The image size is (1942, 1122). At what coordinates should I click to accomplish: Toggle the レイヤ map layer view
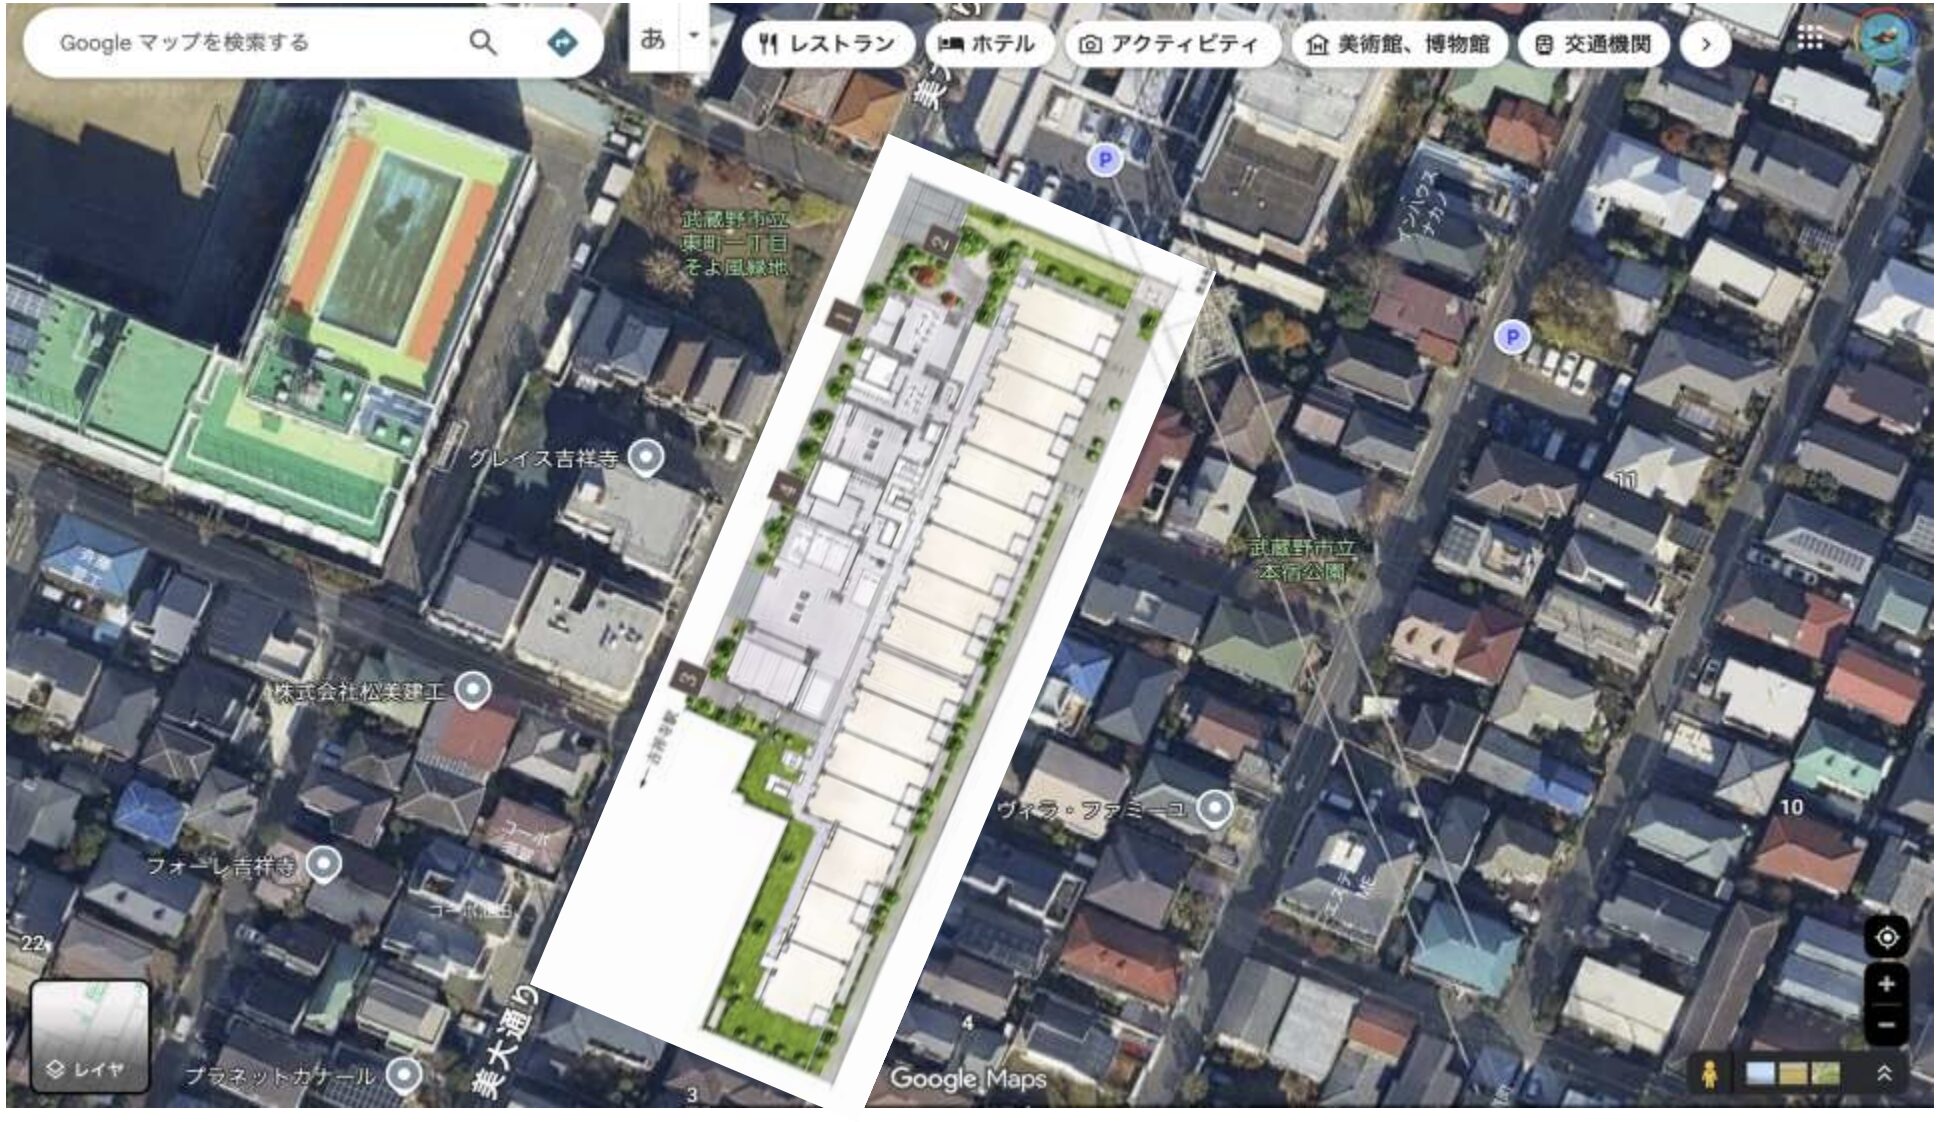pyautogui.click(x=90, y=1034)
